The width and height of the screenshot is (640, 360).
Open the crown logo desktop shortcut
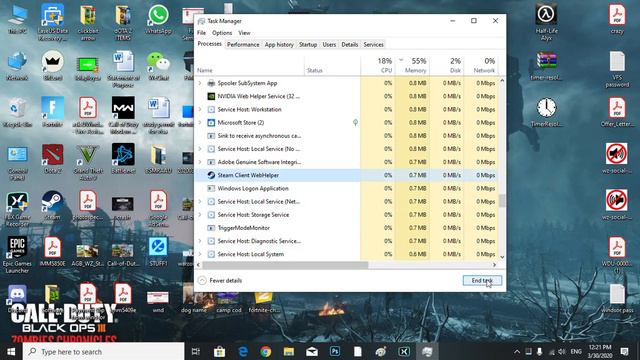[52, 66]
